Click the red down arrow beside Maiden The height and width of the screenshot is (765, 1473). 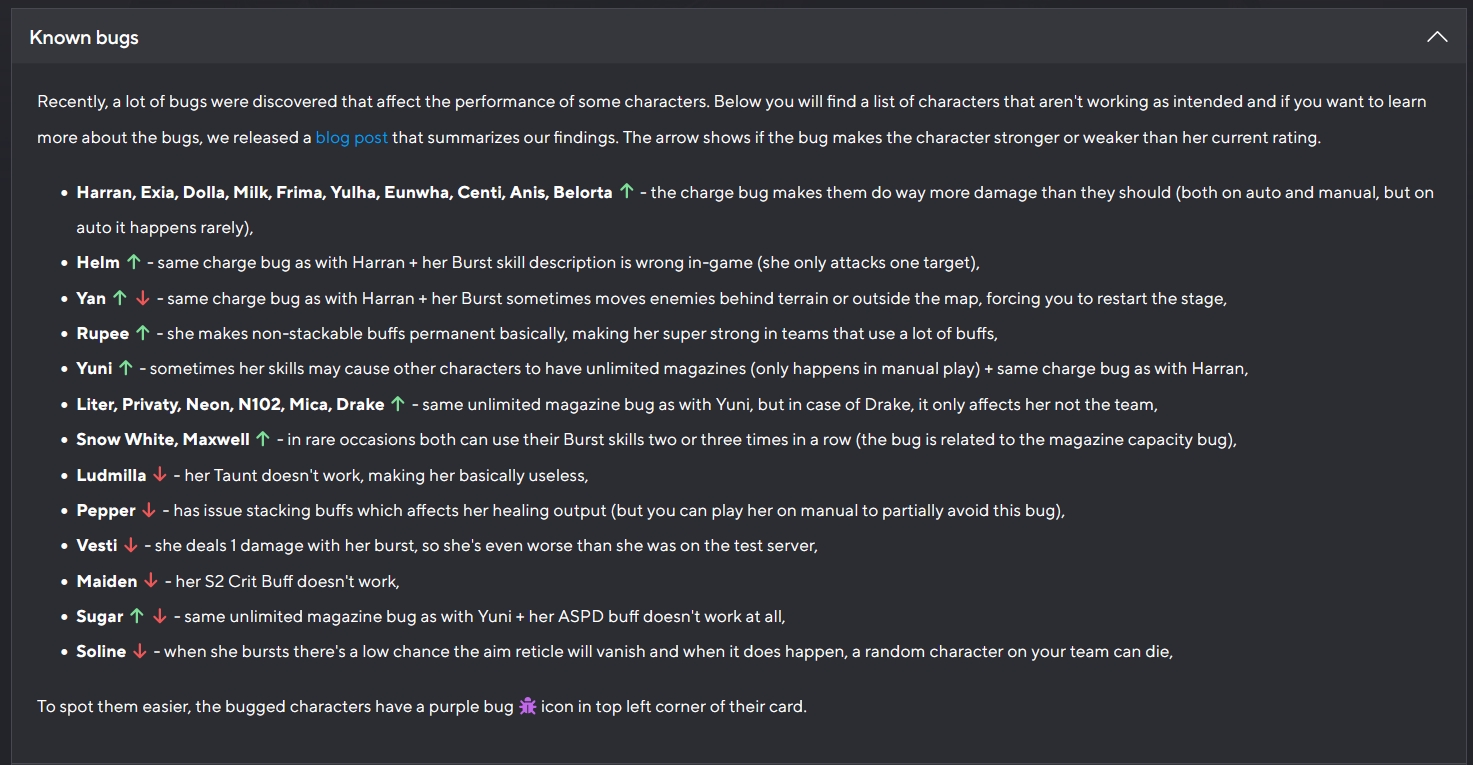pyautogui.click(x=151, y=581)
